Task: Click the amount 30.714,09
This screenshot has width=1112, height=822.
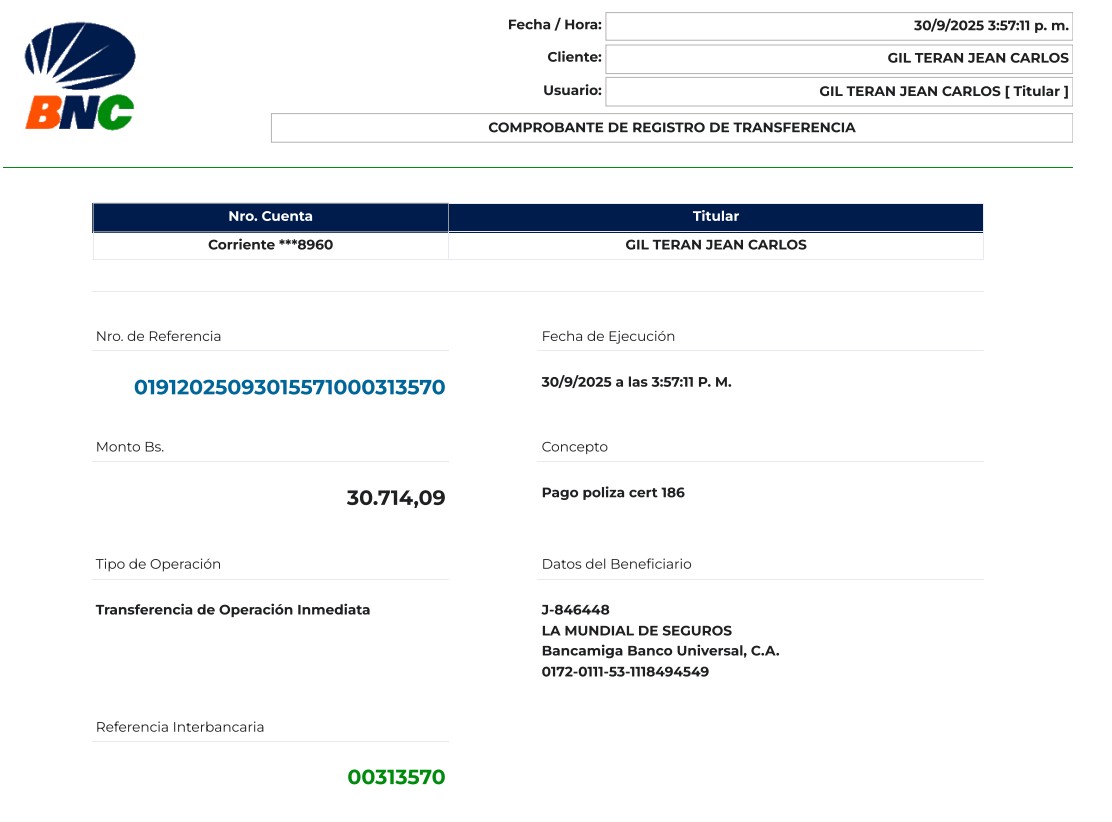Action: point(395,498)
